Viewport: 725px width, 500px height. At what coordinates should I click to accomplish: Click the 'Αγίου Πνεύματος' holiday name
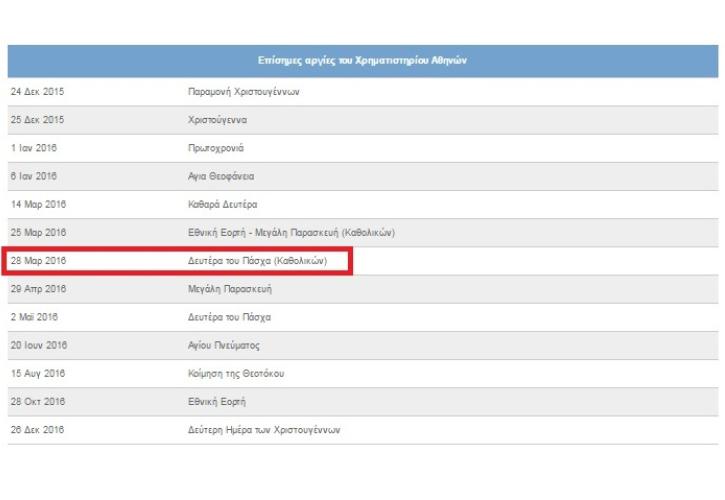click(224, 346)
